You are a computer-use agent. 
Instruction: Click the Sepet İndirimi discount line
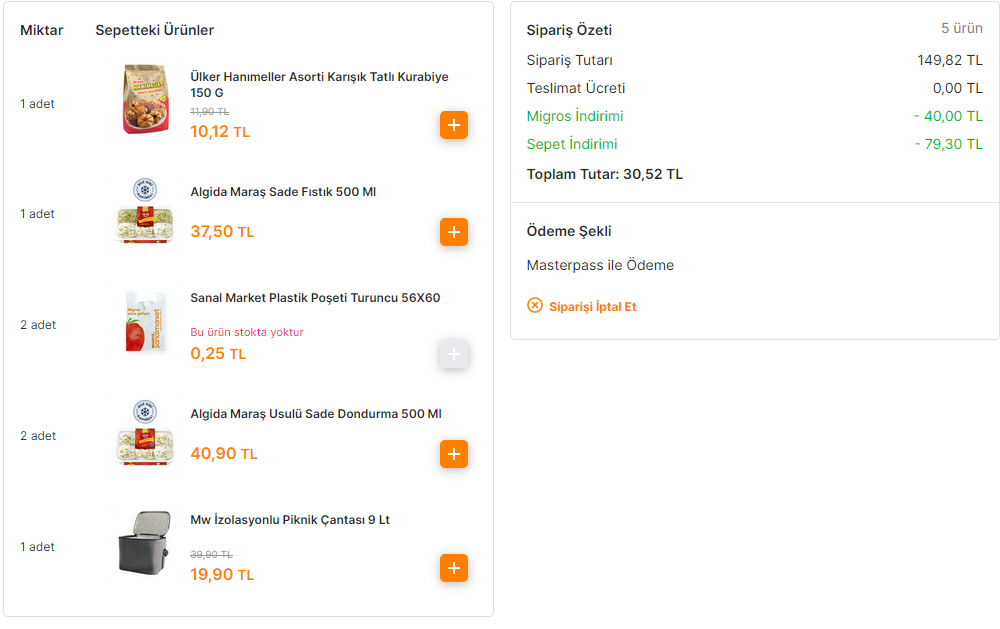(x=754, y=144)
